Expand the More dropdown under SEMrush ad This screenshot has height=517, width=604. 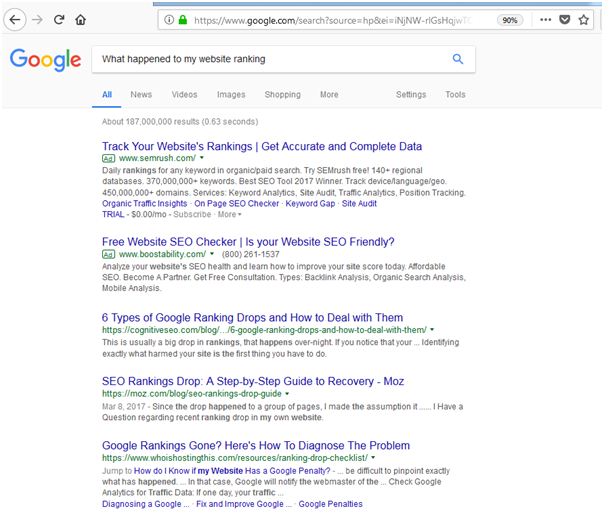coord(229,215)
